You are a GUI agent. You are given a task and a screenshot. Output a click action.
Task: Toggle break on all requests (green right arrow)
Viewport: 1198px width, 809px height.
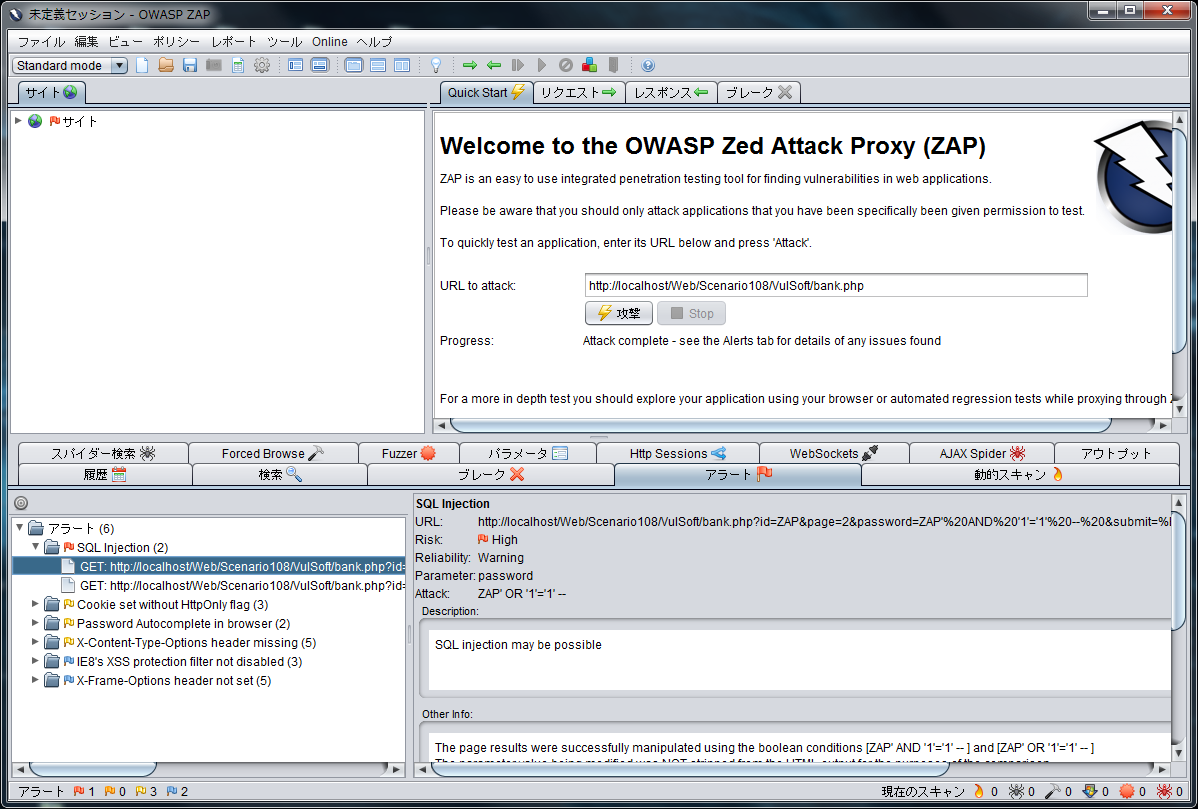coord(470,66)
